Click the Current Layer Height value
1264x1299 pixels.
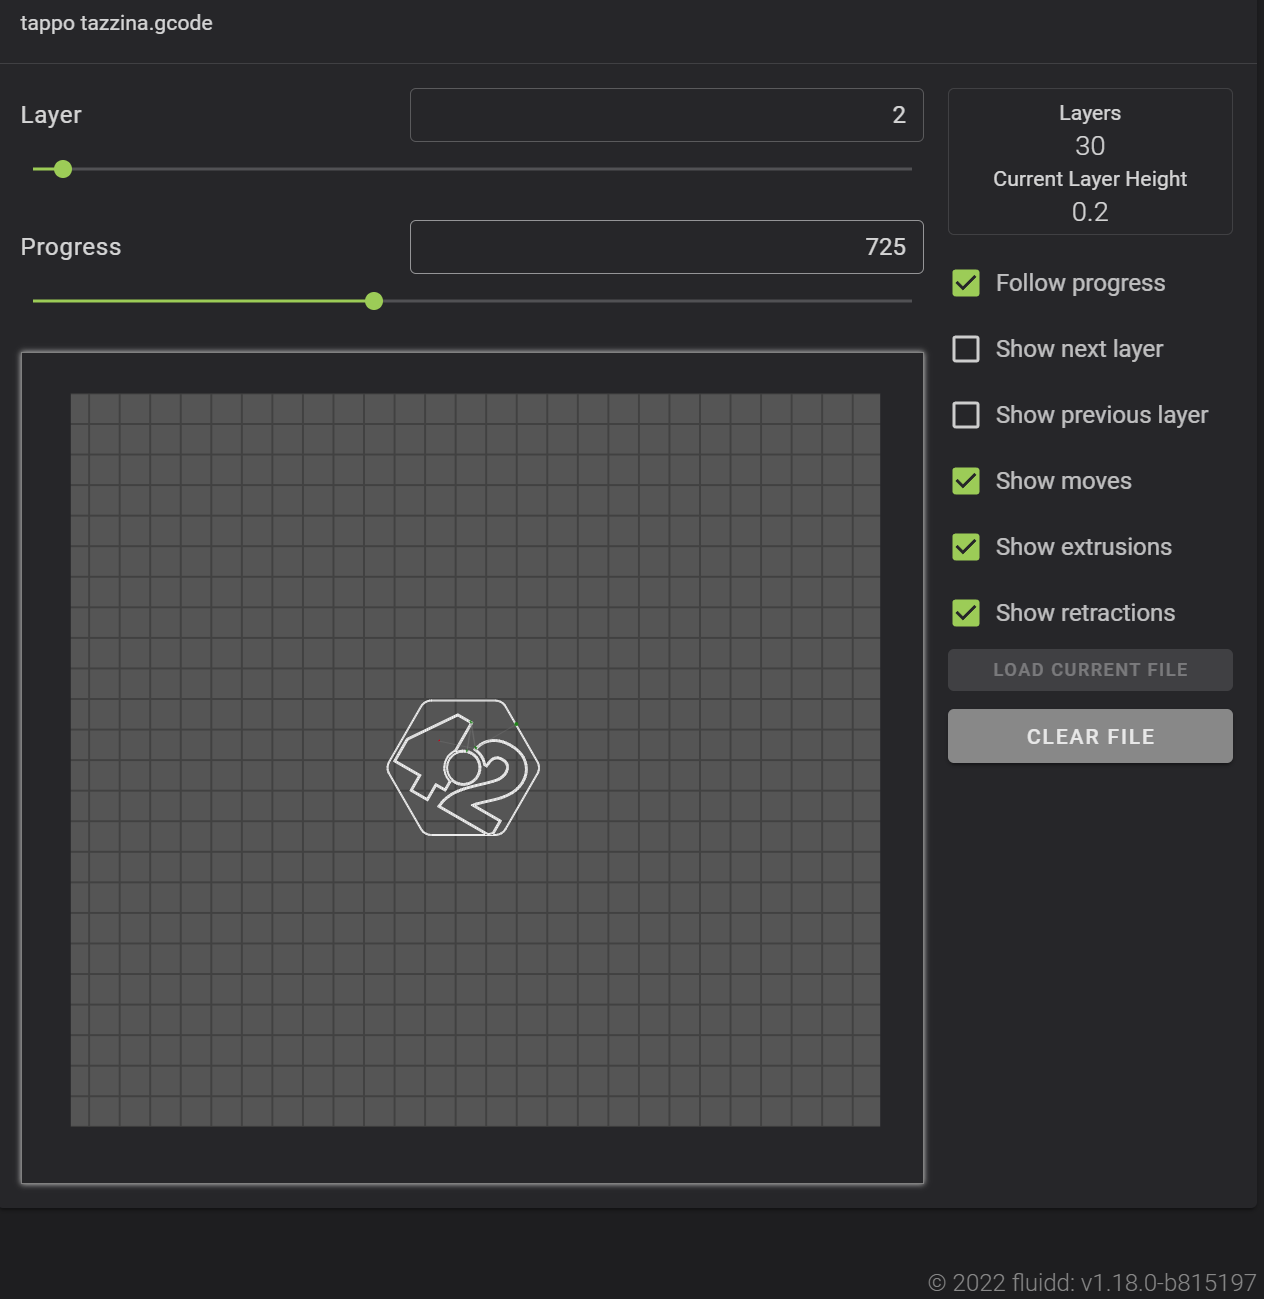click(1089, 211)
